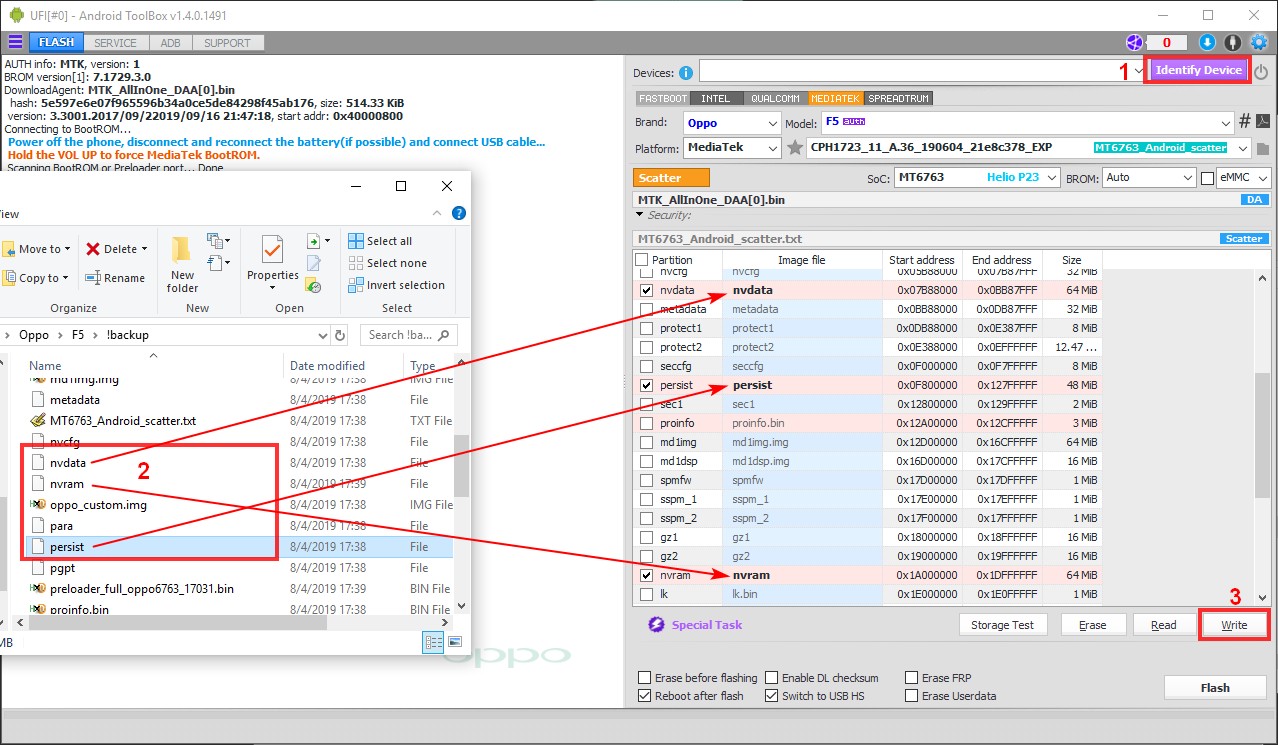Click the History icon in Explorer Open group
This screenshot has width=1278, height=745.
tap(314, 286)
